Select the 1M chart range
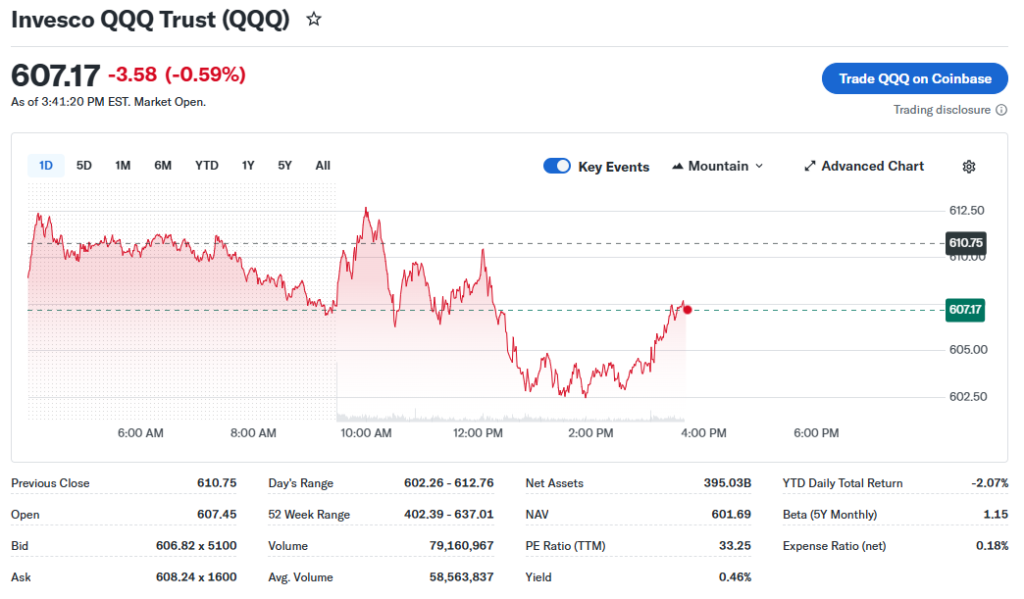1024x599 pixels. coord(122,165)
